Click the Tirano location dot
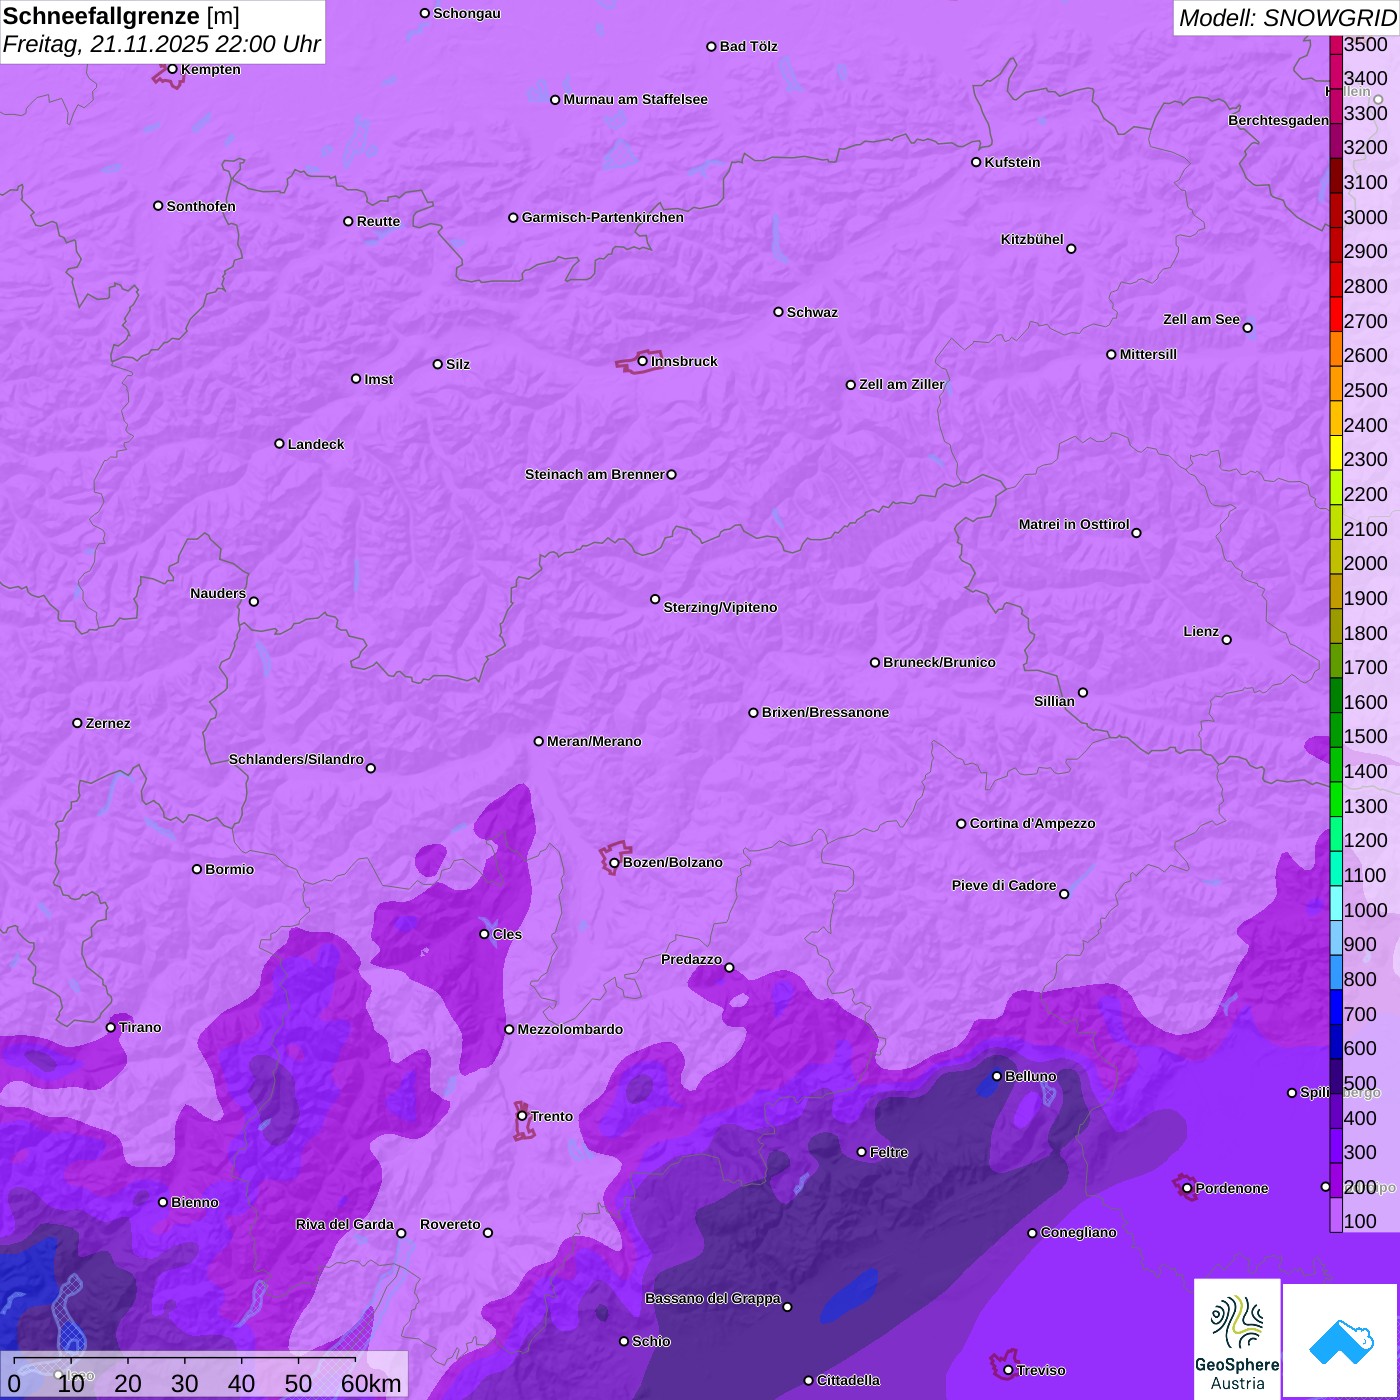This screenshot has height=1400, width=1400. (111, 1027)
